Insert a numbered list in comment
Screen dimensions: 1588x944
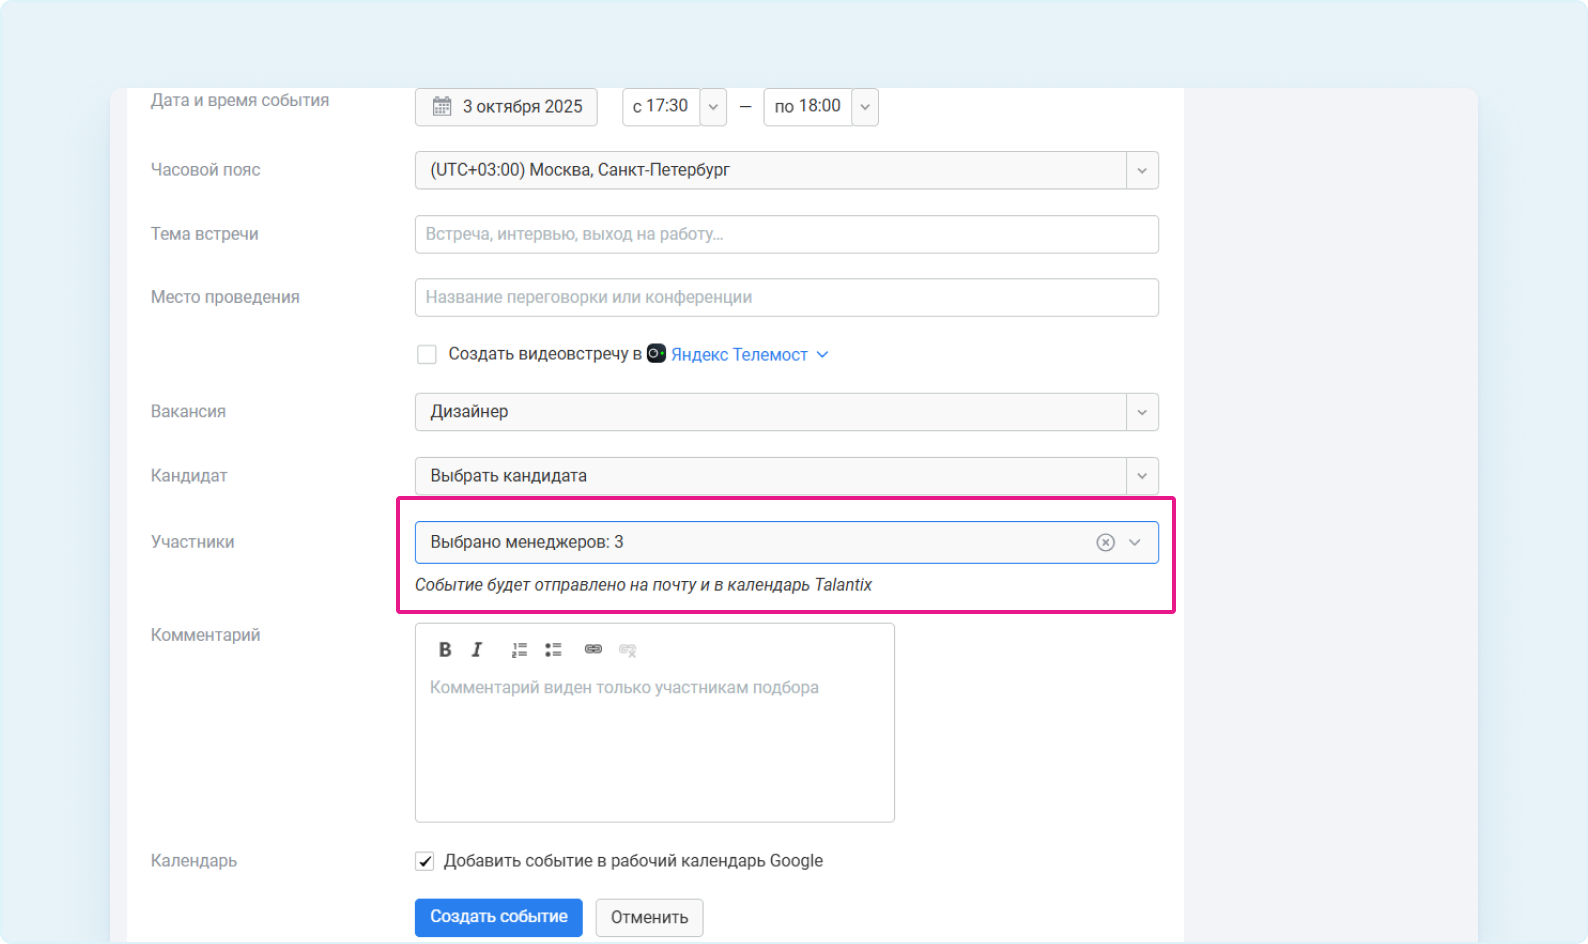(x=519, y=650)
